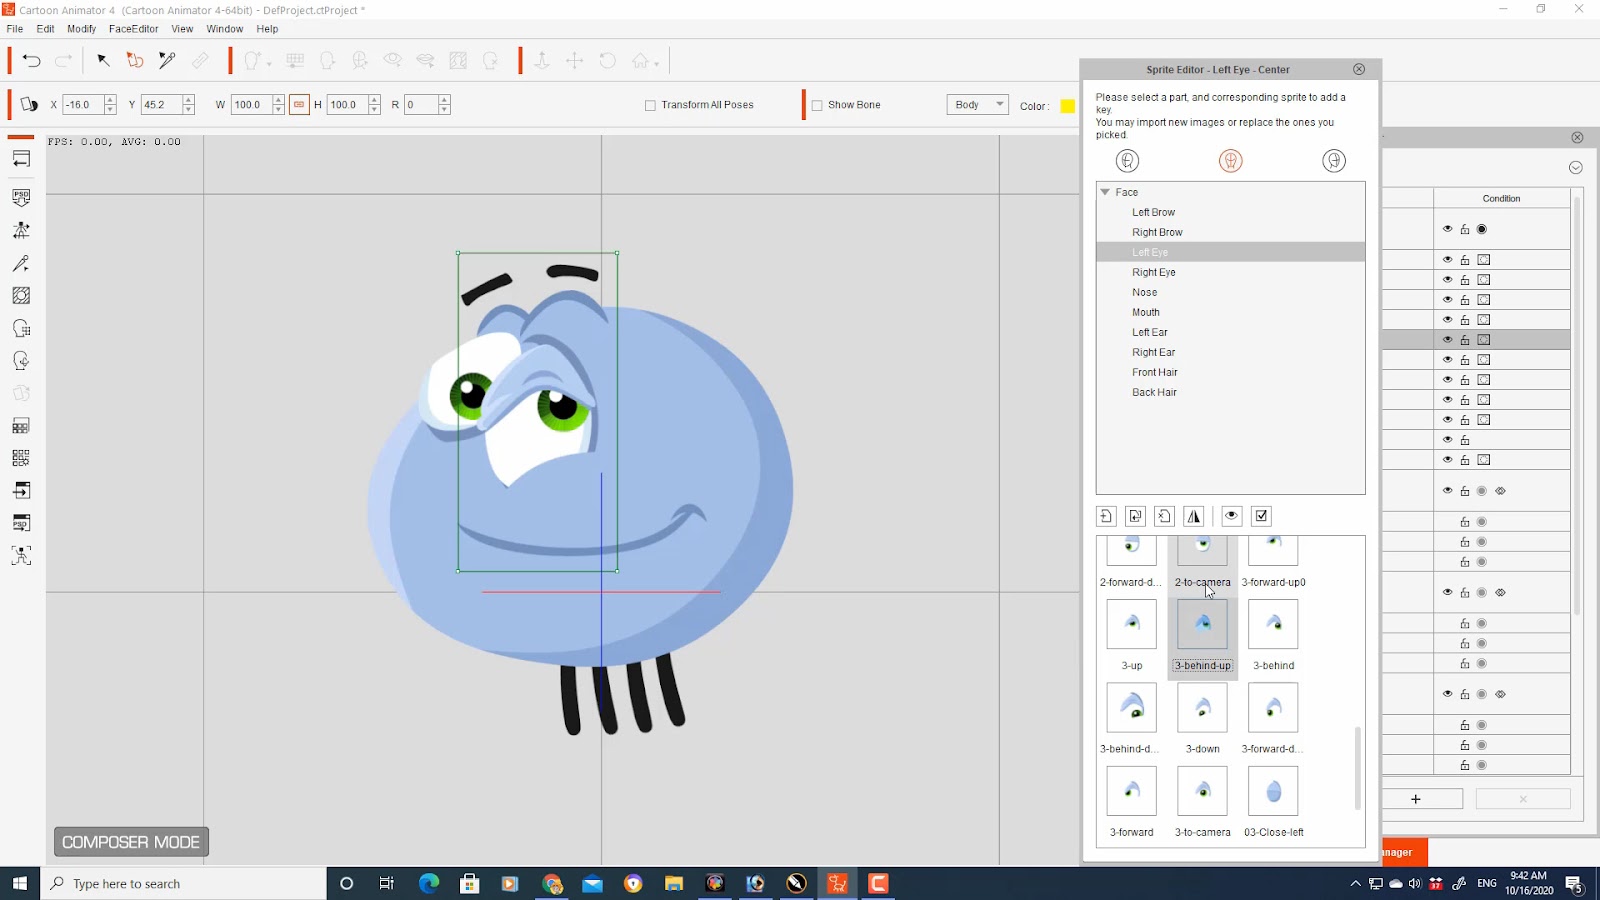The image size is (1600, 900).
Task: Tick the Show Bone checkbox
Action: [x=817, y=105]
